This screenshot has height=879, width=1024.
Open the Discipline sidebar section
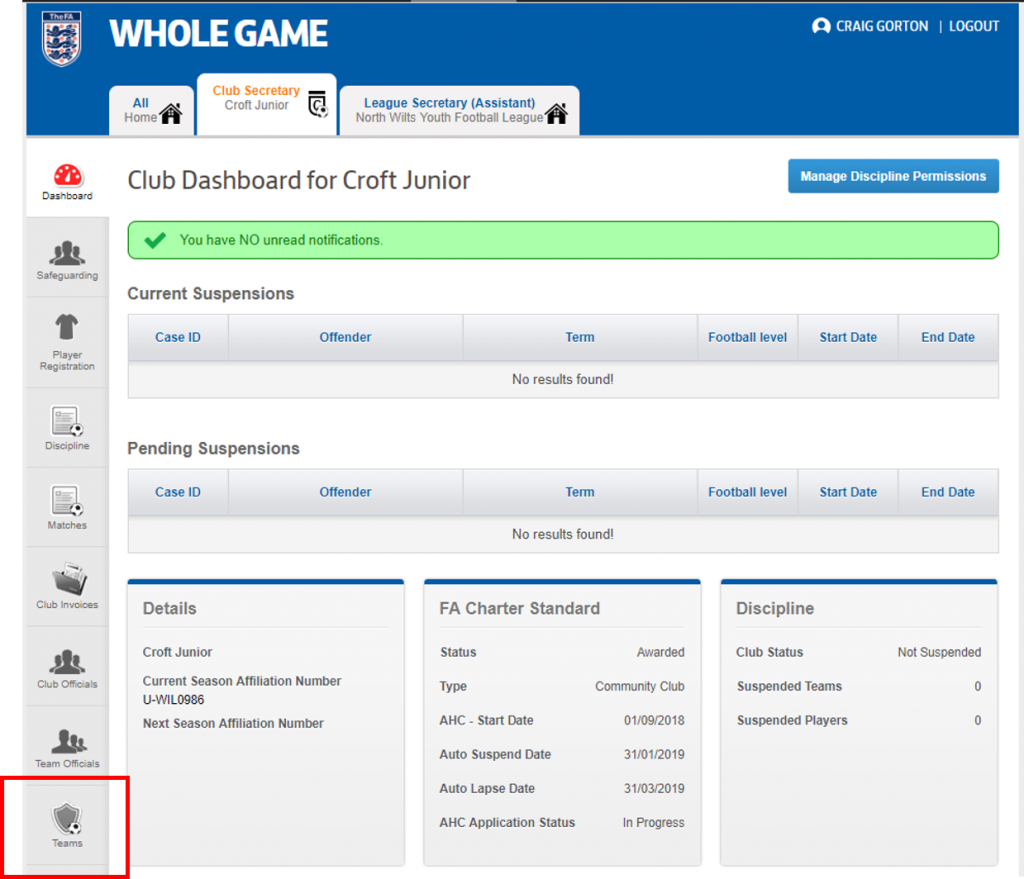point(67,428)
